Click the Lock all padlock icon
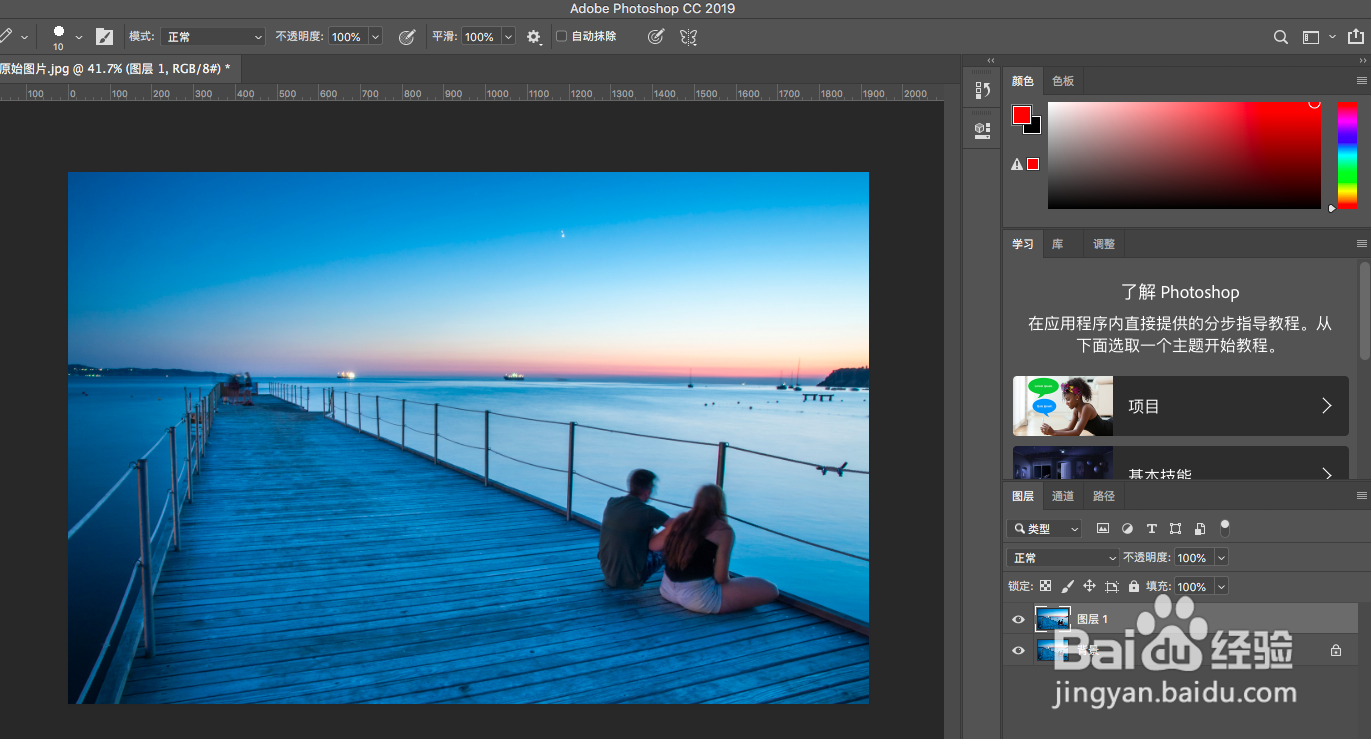 [1133, 586]
